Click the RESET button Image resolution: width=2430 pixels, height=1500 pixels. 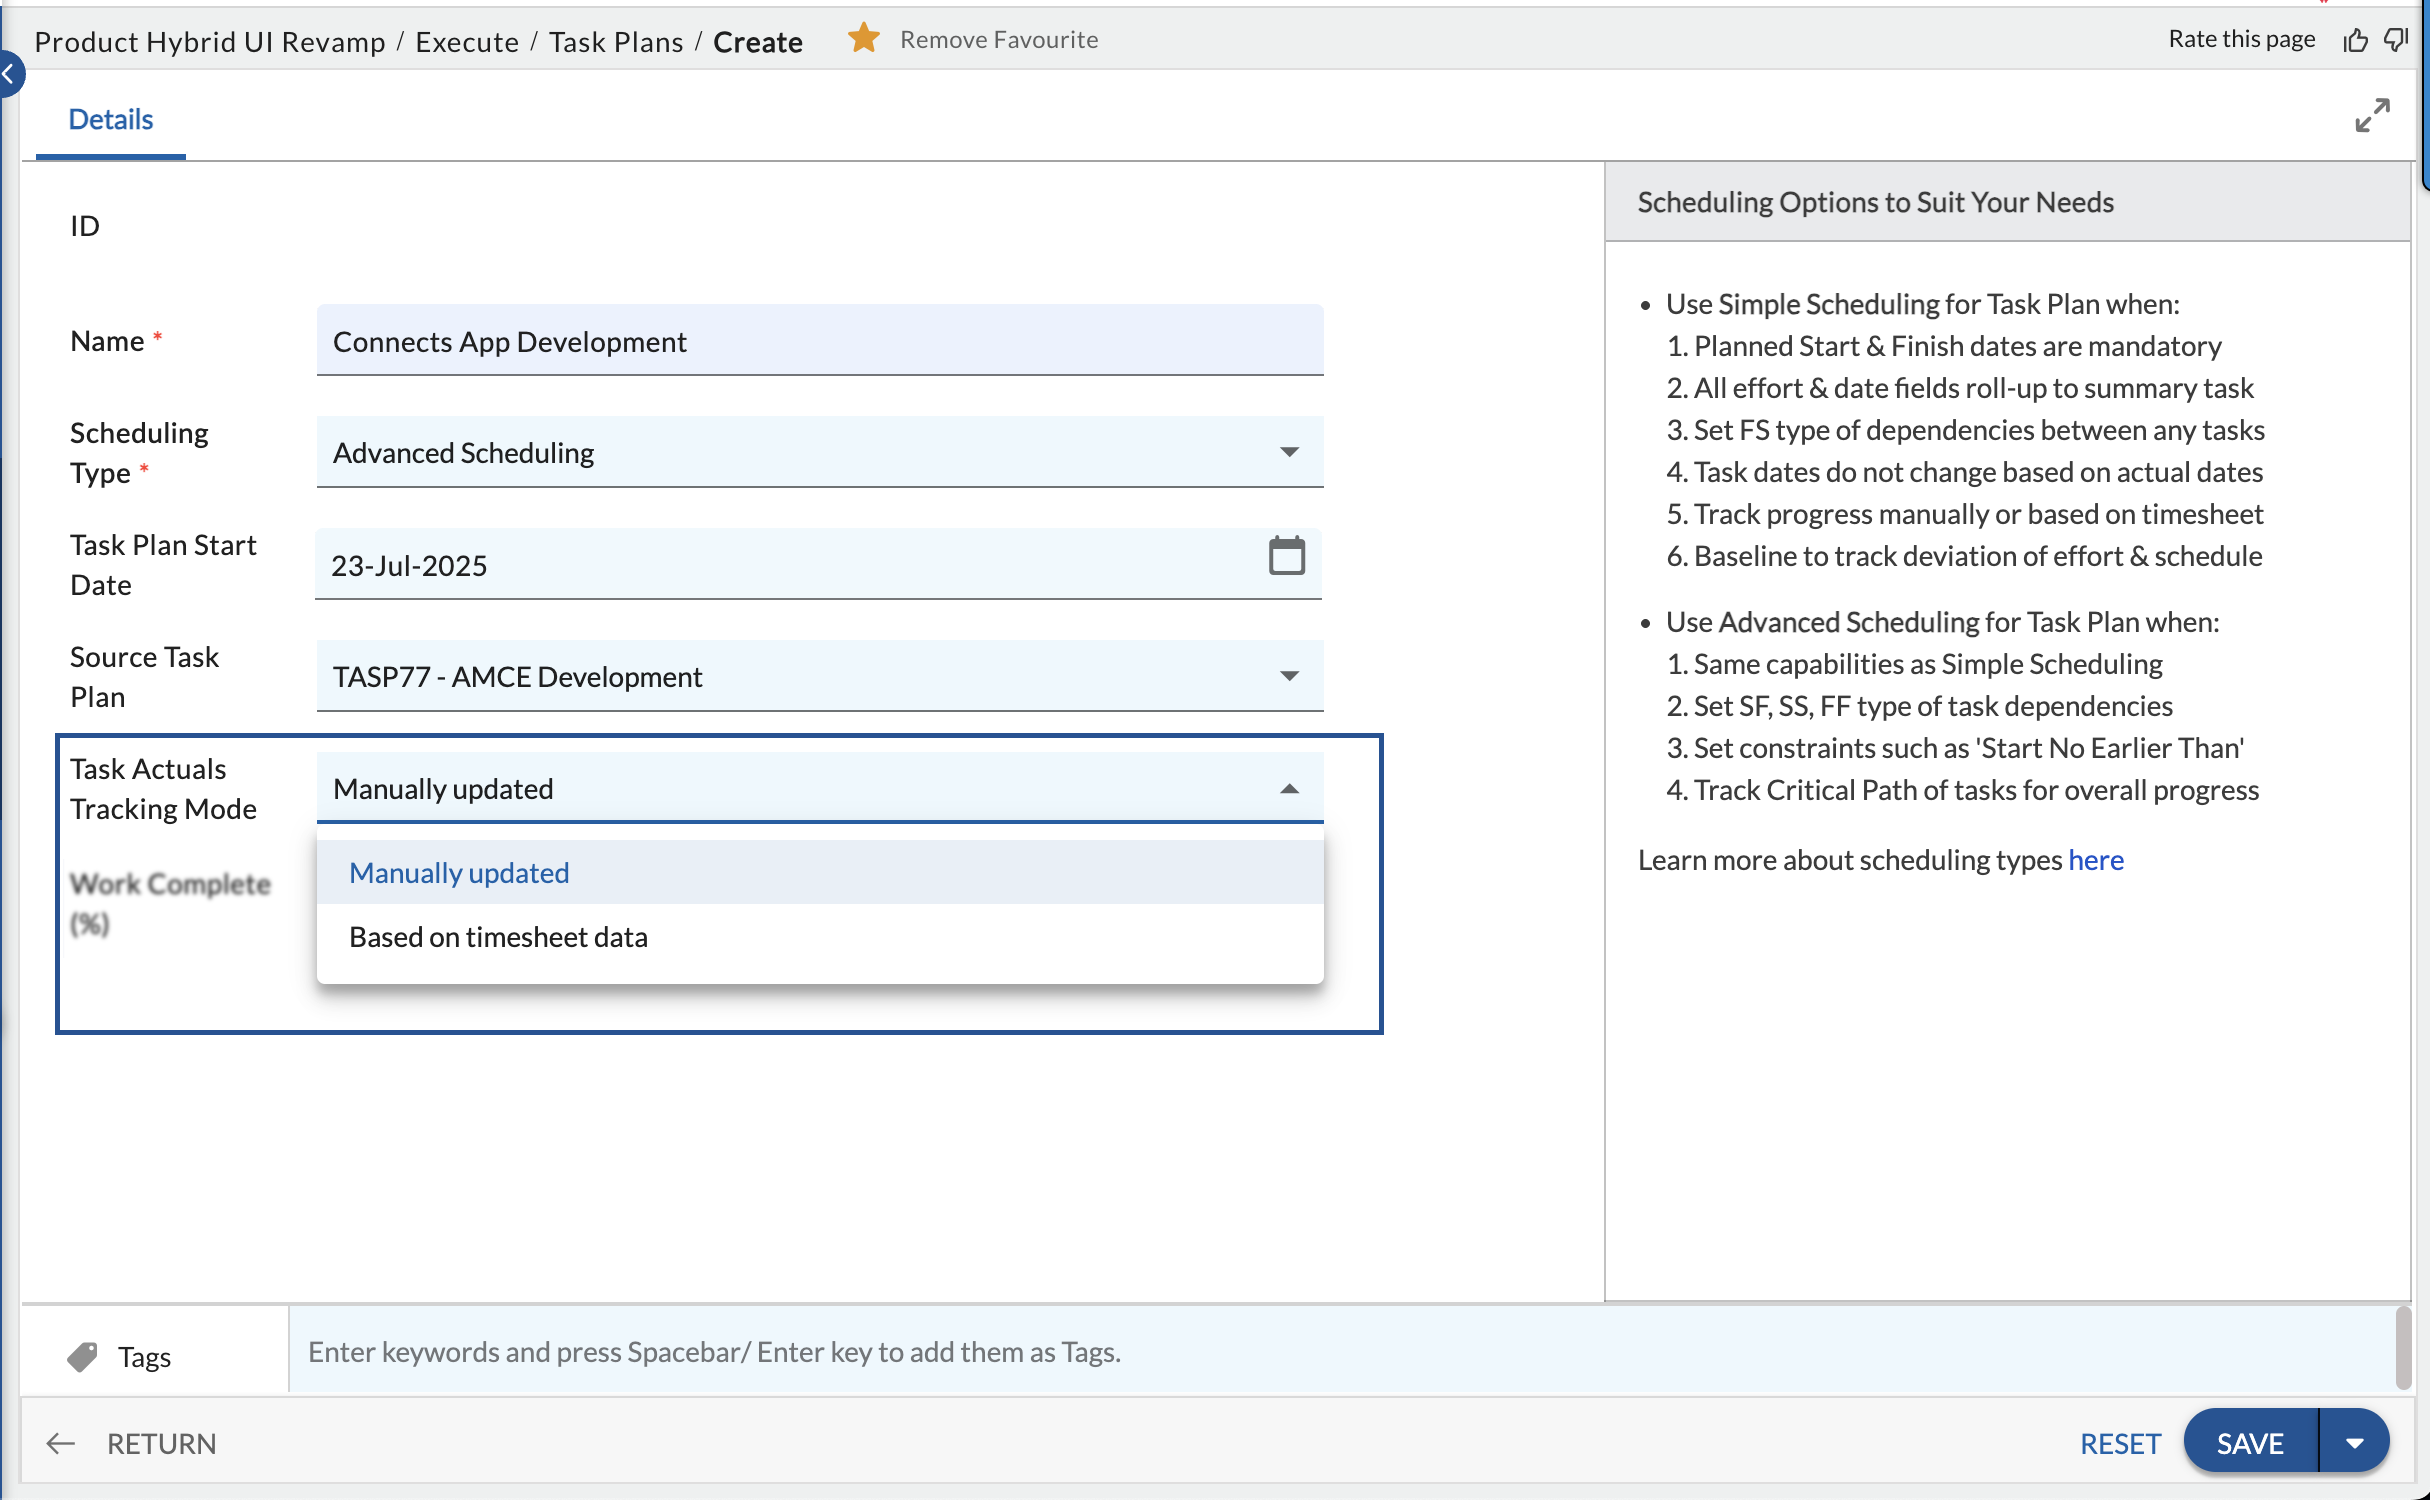coord(2120,1443)
